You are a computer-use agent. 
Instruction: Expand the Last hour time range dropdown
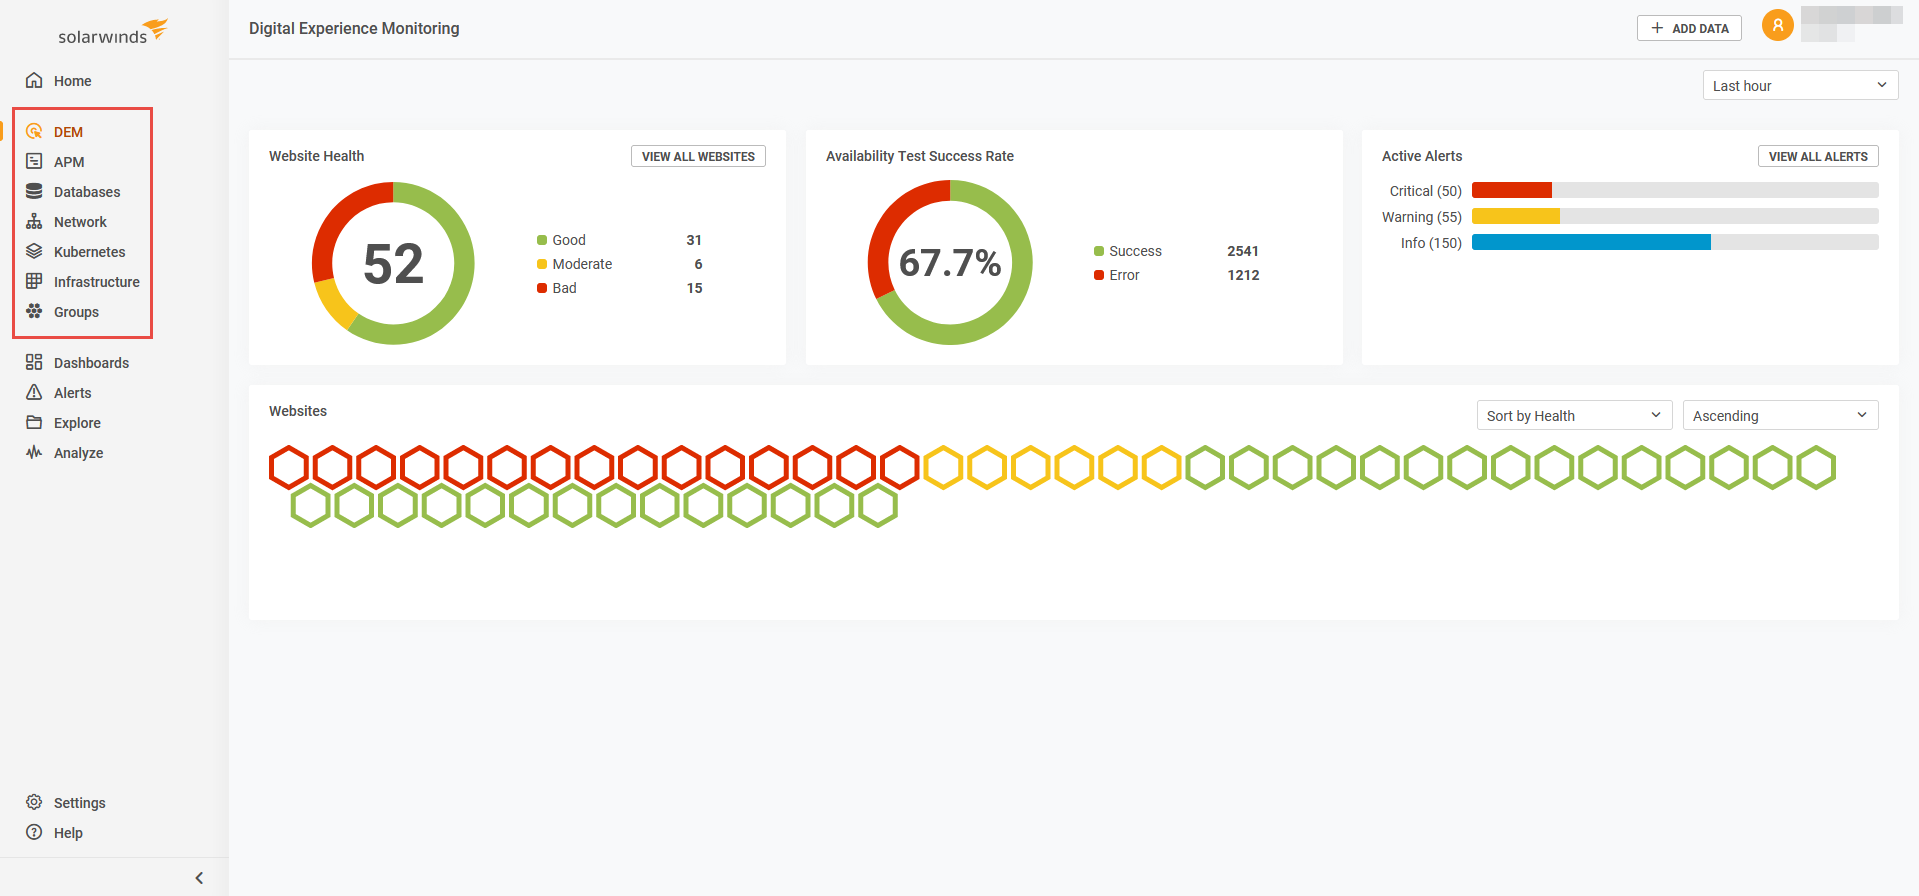pyautogui.click(x=1799, y=86)
